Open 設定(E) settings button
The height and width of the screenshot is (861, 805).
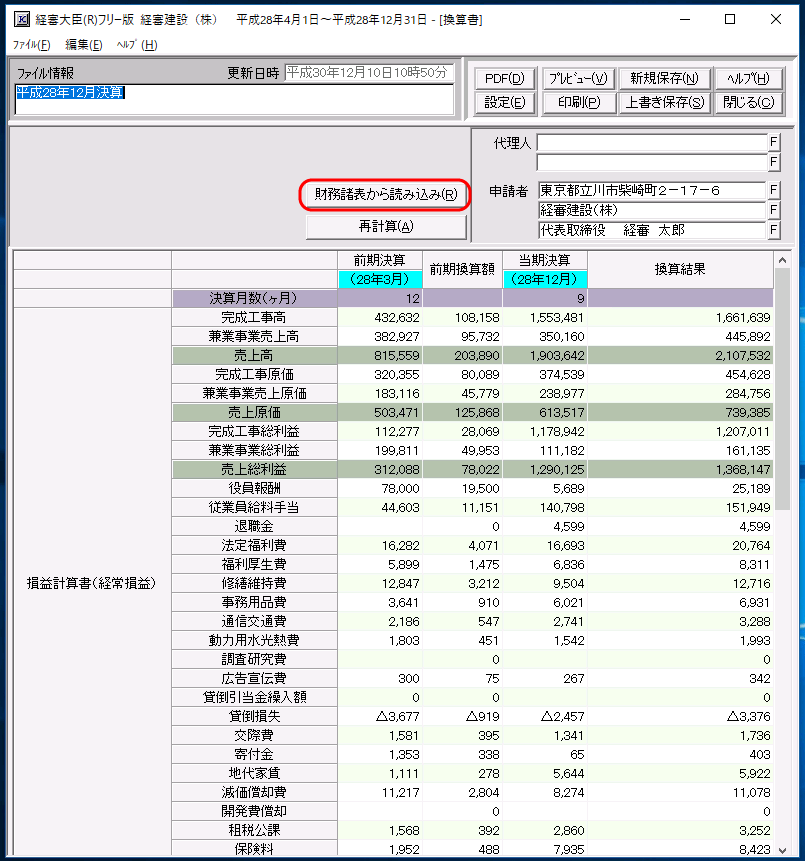click(x=504, y=102)
